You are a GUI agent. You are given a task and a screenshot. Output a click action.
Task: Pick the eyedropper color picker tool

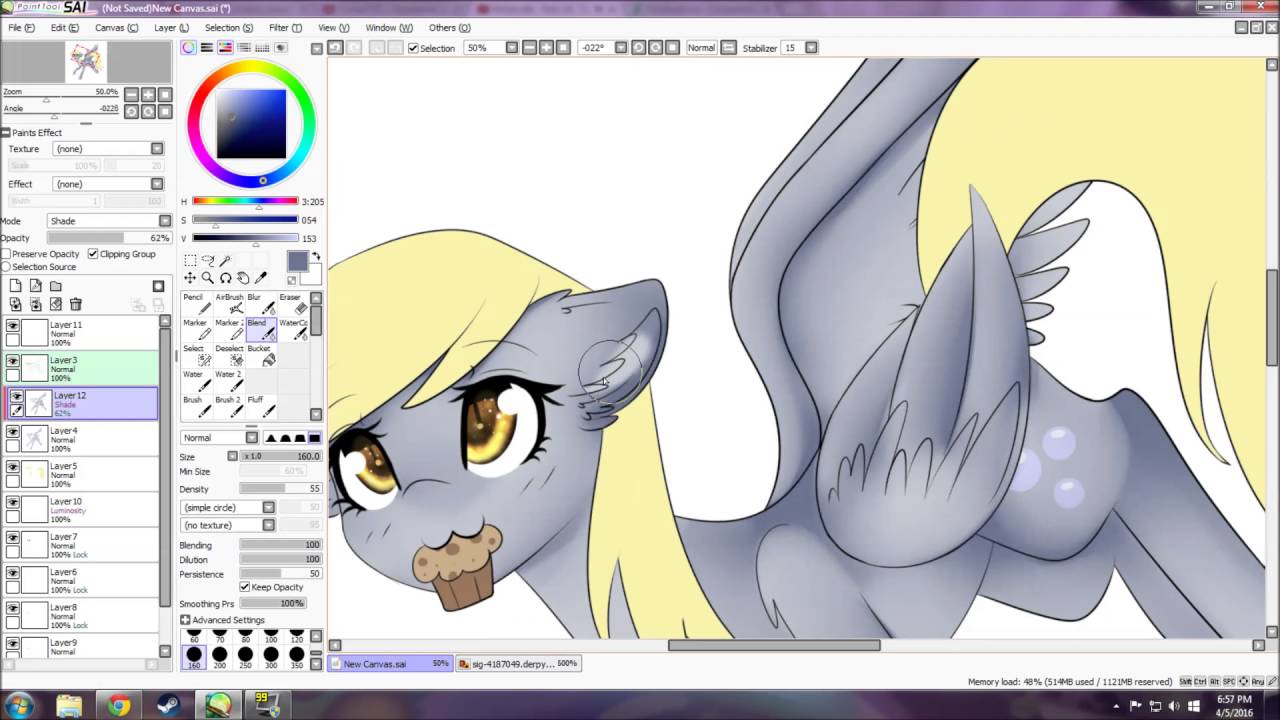coord(262,278)
